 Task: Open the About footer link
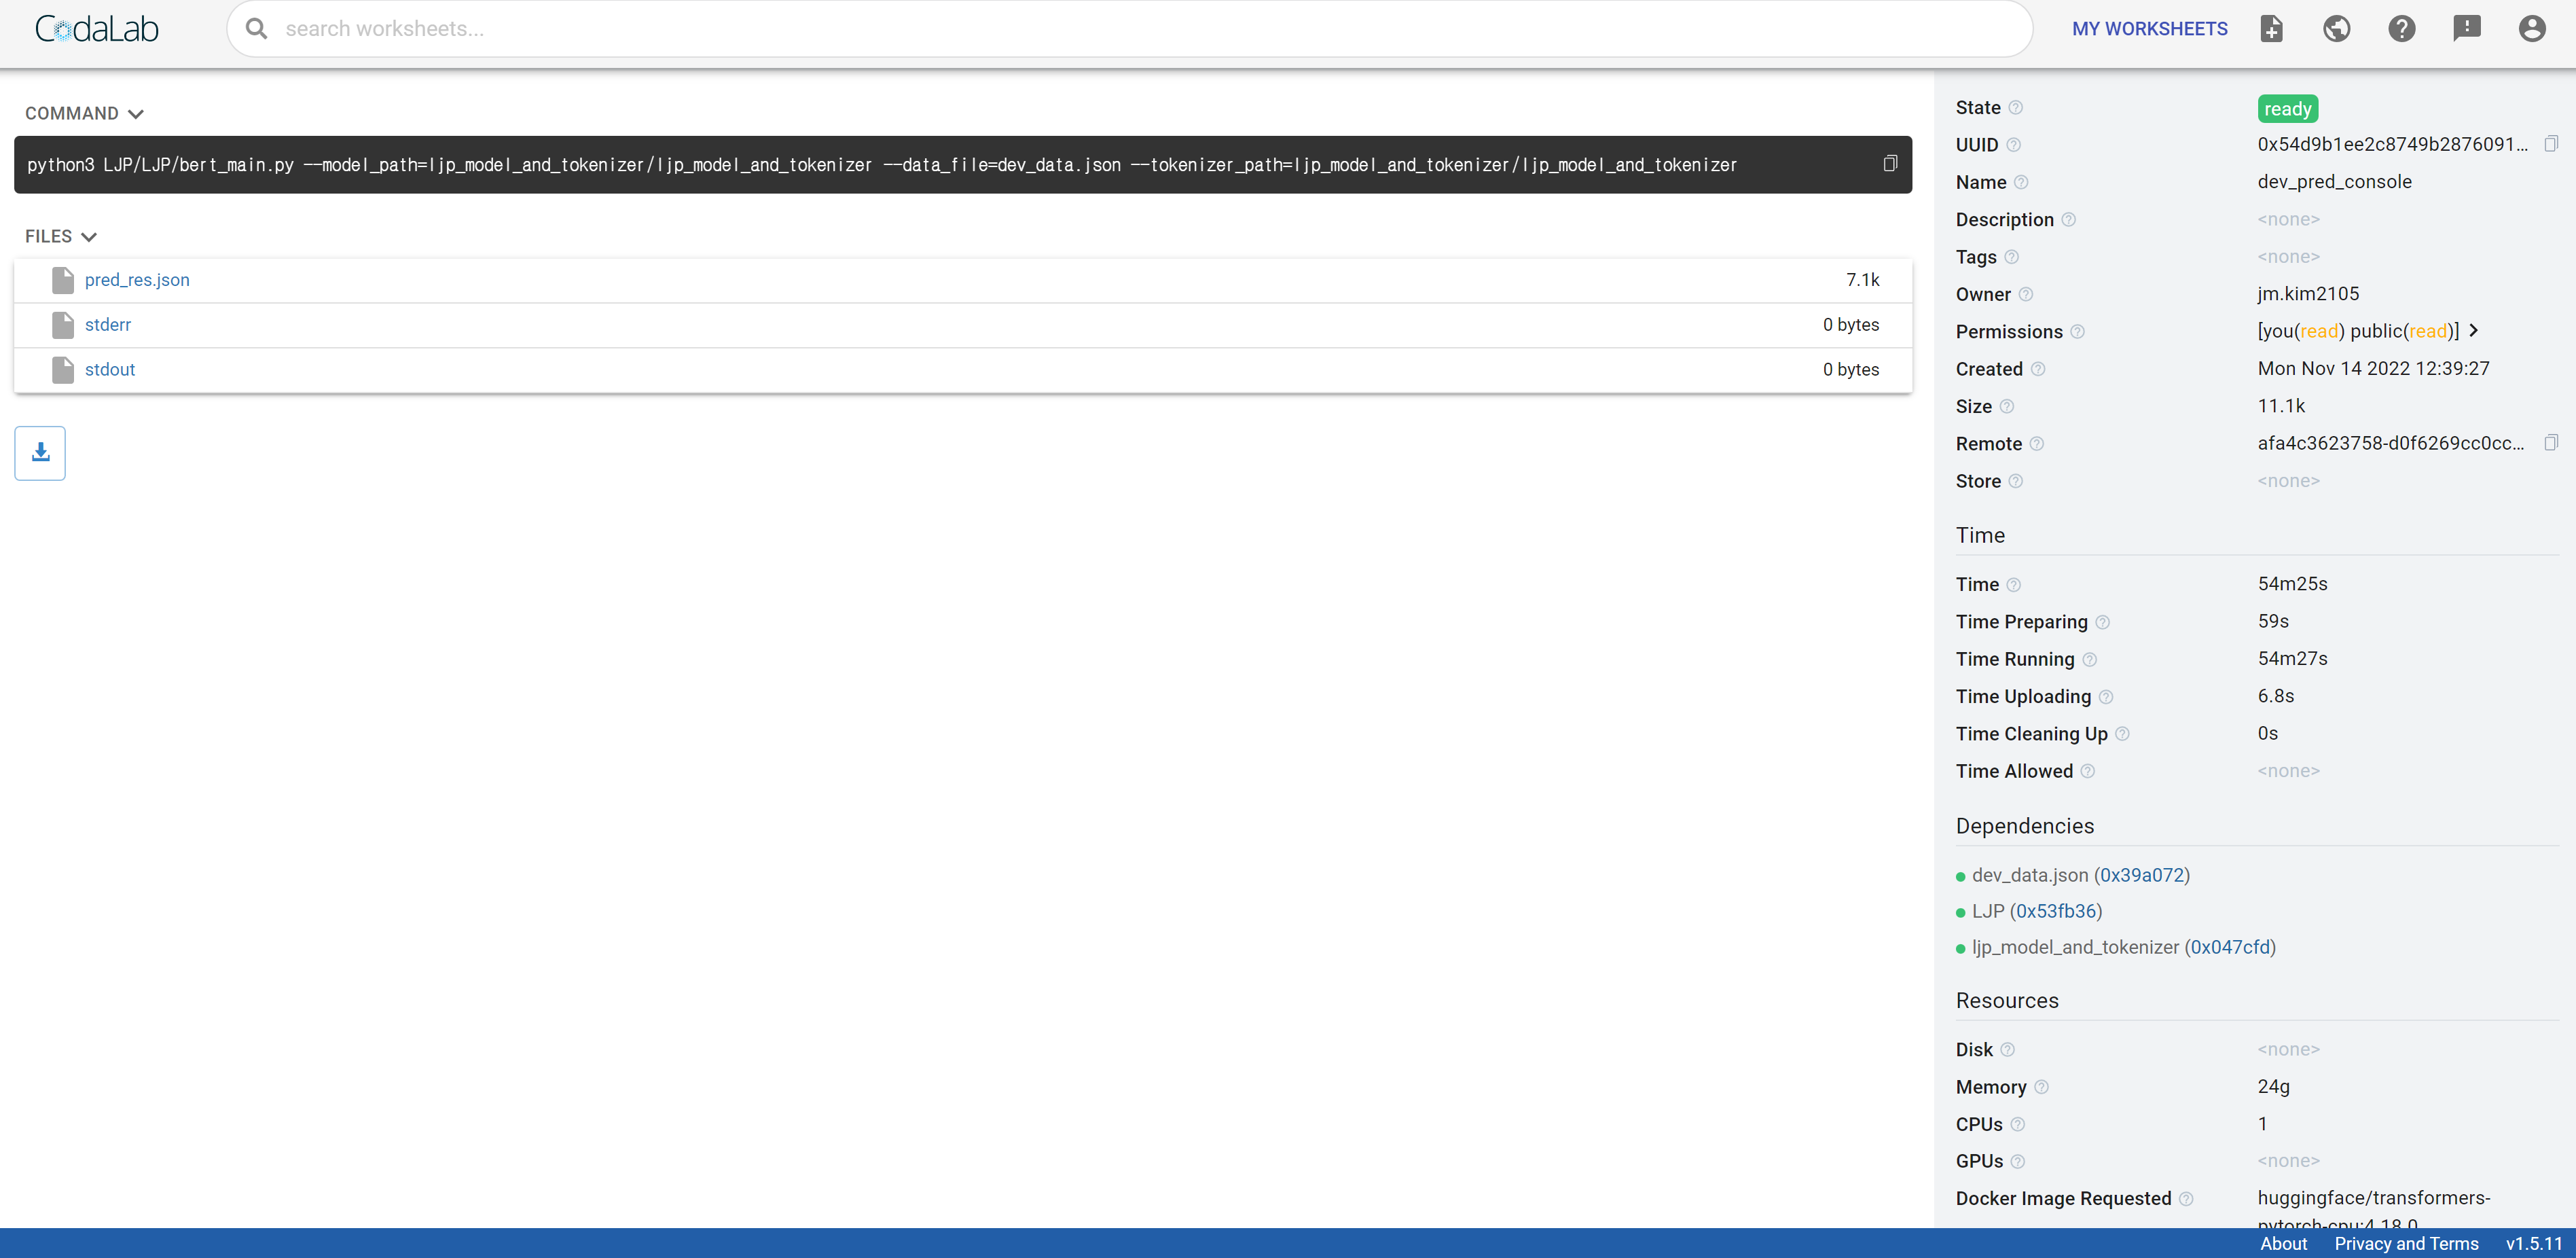[2283, 1243]
